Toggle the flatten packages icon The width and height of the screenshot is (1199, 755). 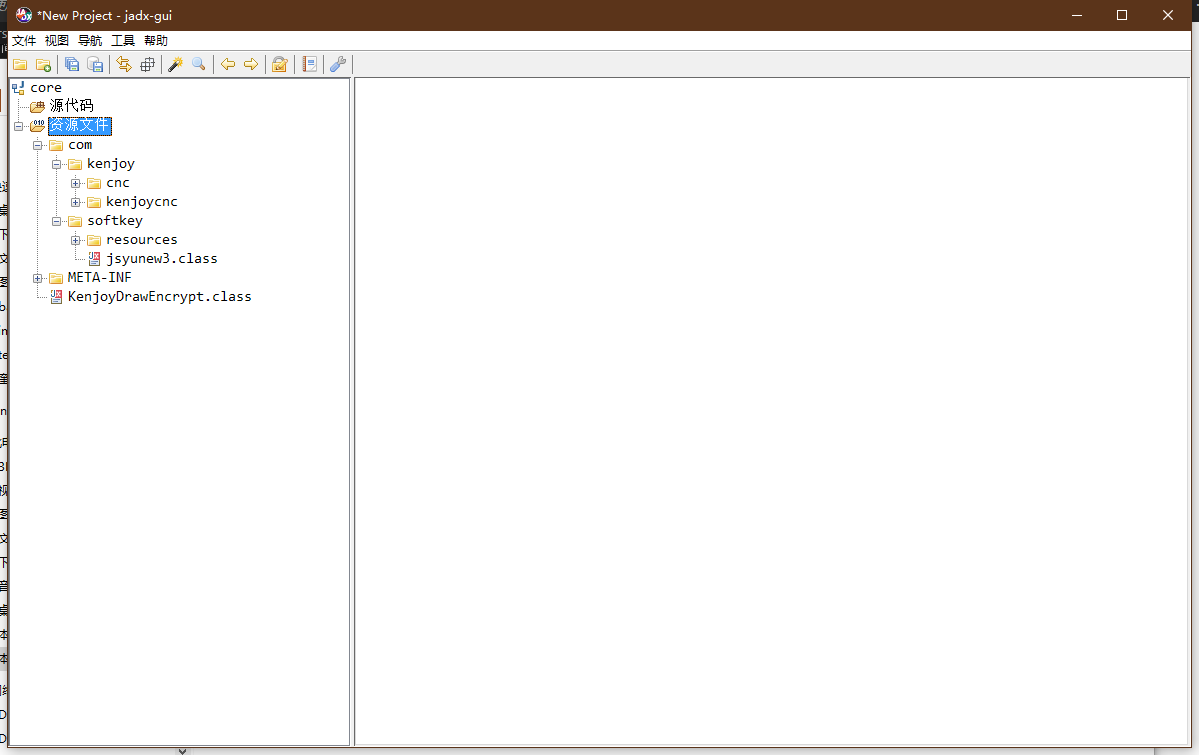pos(148,65)
